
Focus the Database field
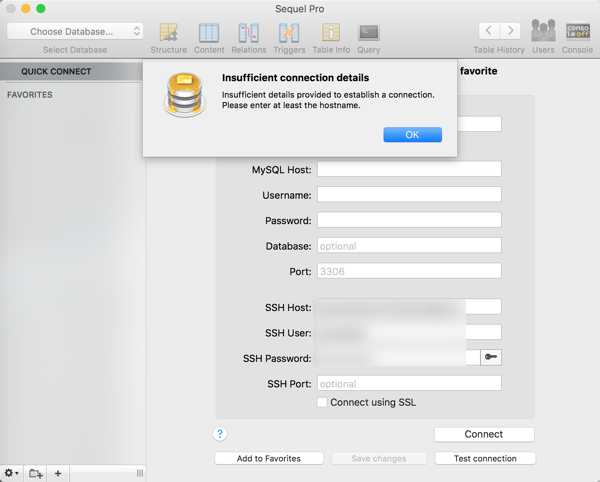409,245
